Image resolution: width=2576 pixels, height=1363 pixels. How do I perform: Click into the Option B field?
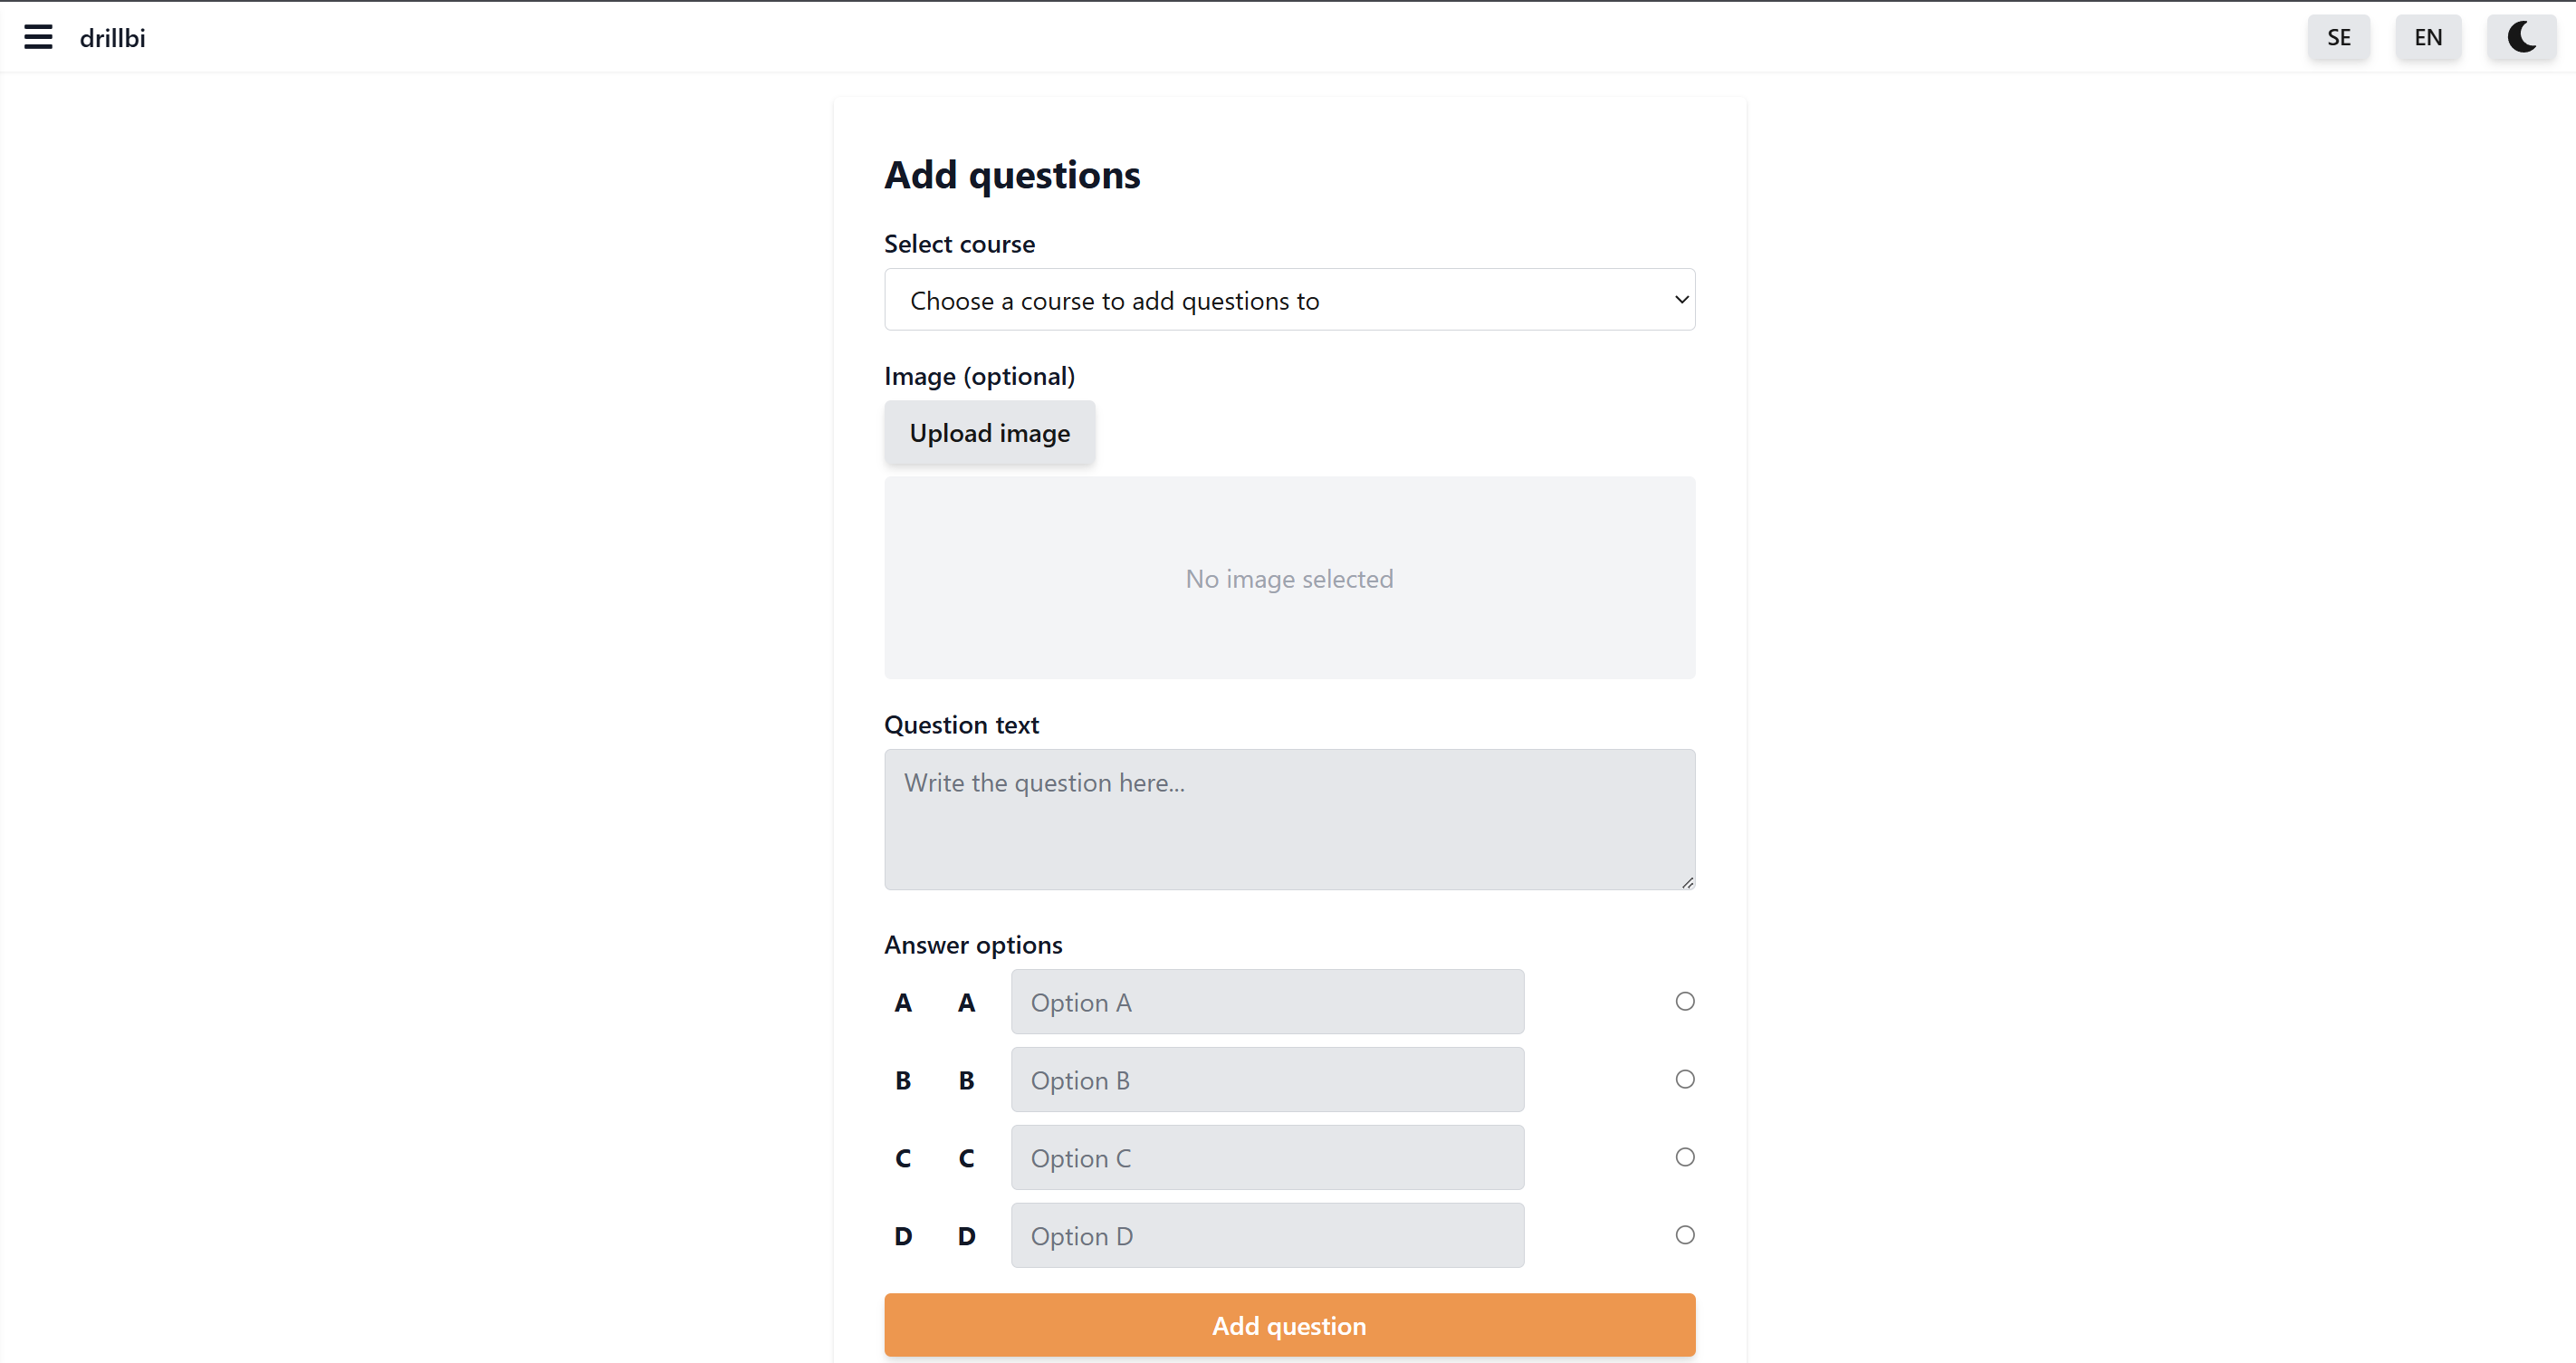(1267, 1080)
